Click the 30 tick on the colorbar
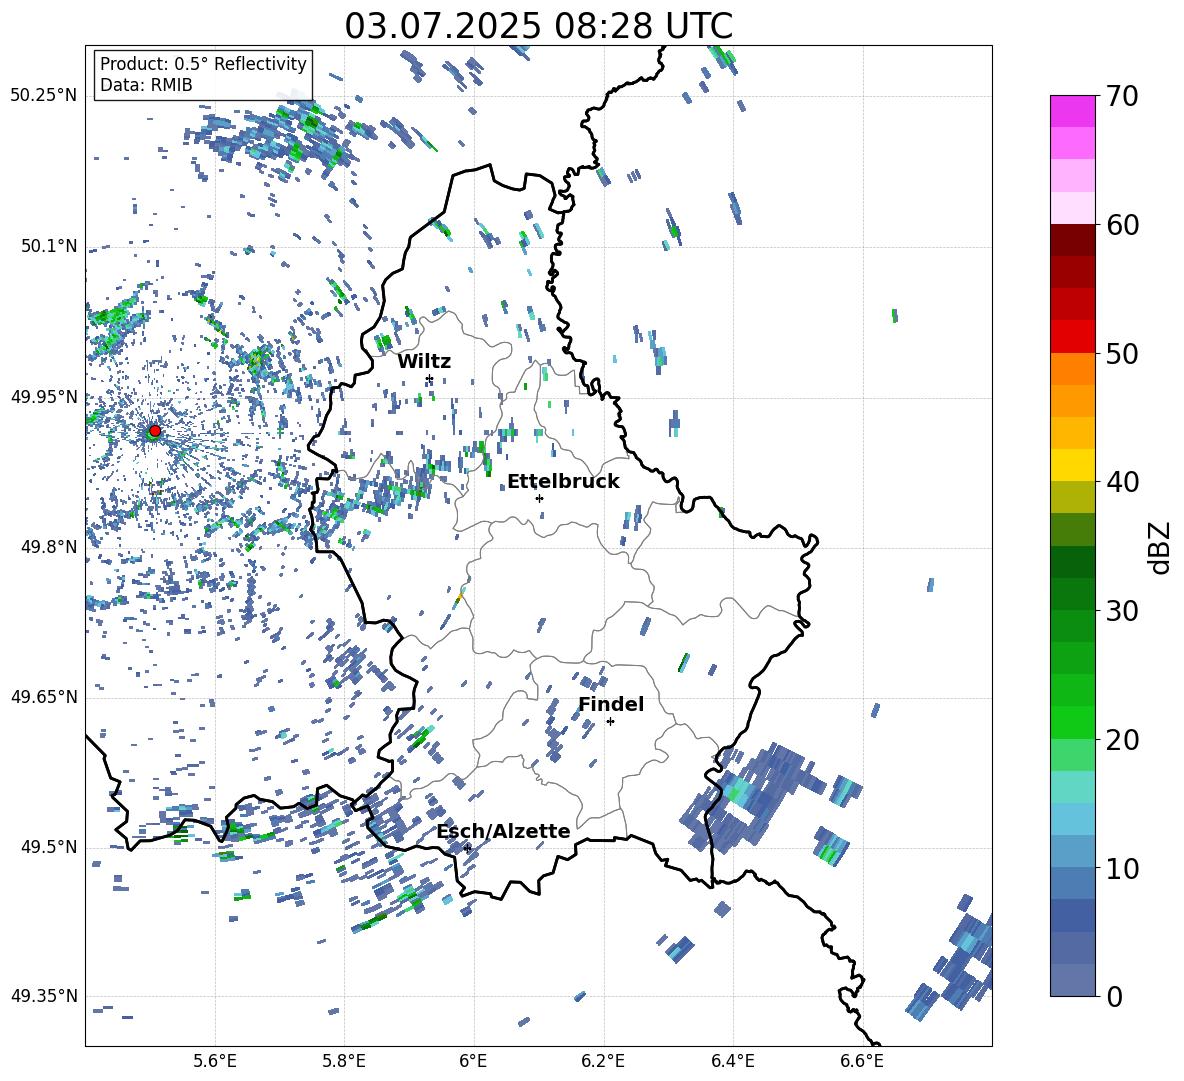The image size is (1184, 1081). (1122, 611)
